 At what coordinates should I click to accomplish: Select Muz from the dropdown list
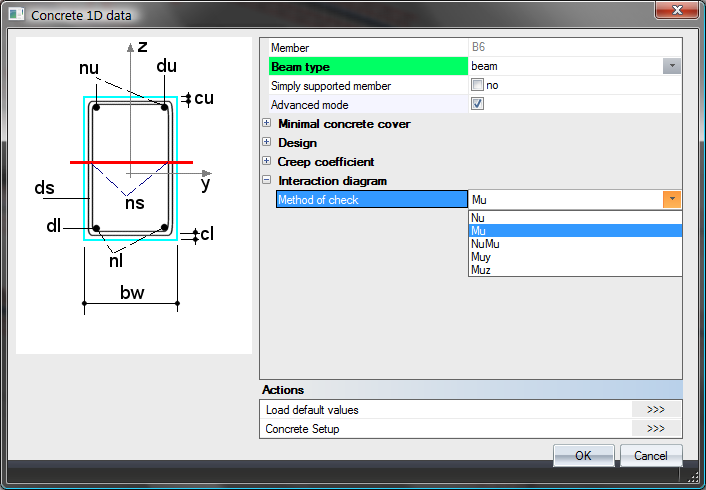[481, 269]
